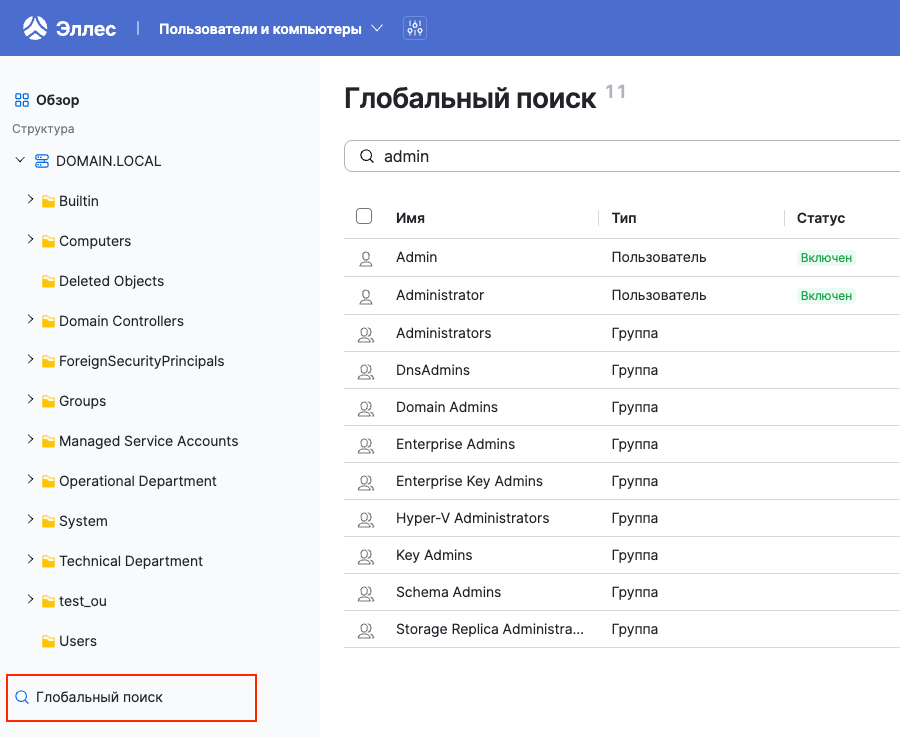Image resolution: width=900 pixels, height=737 pixels.
Task: Click the Deleted Objects folder icon
Action: click(x=48, y=281)
